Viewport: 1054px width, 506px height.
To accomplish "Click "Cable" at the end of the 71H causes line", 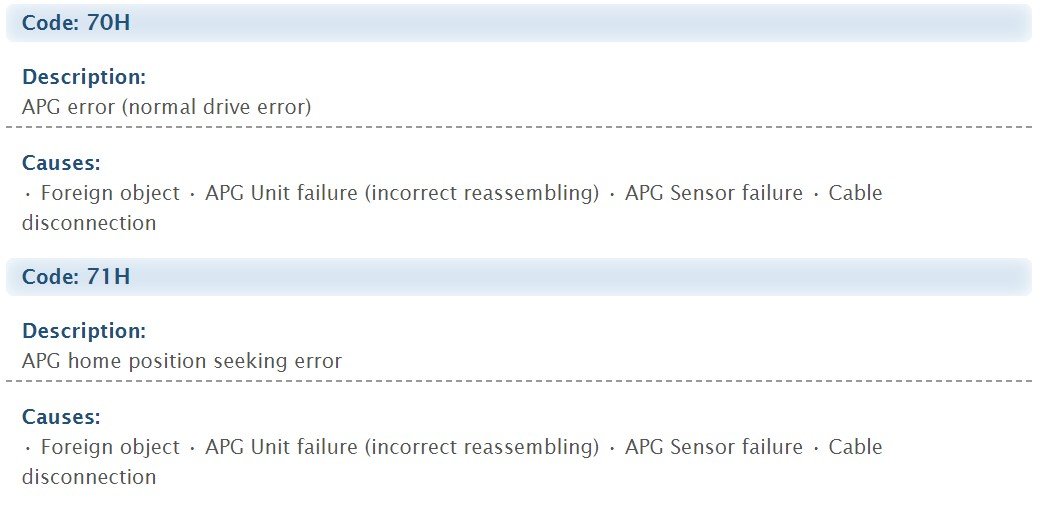I will pos(855,447).
